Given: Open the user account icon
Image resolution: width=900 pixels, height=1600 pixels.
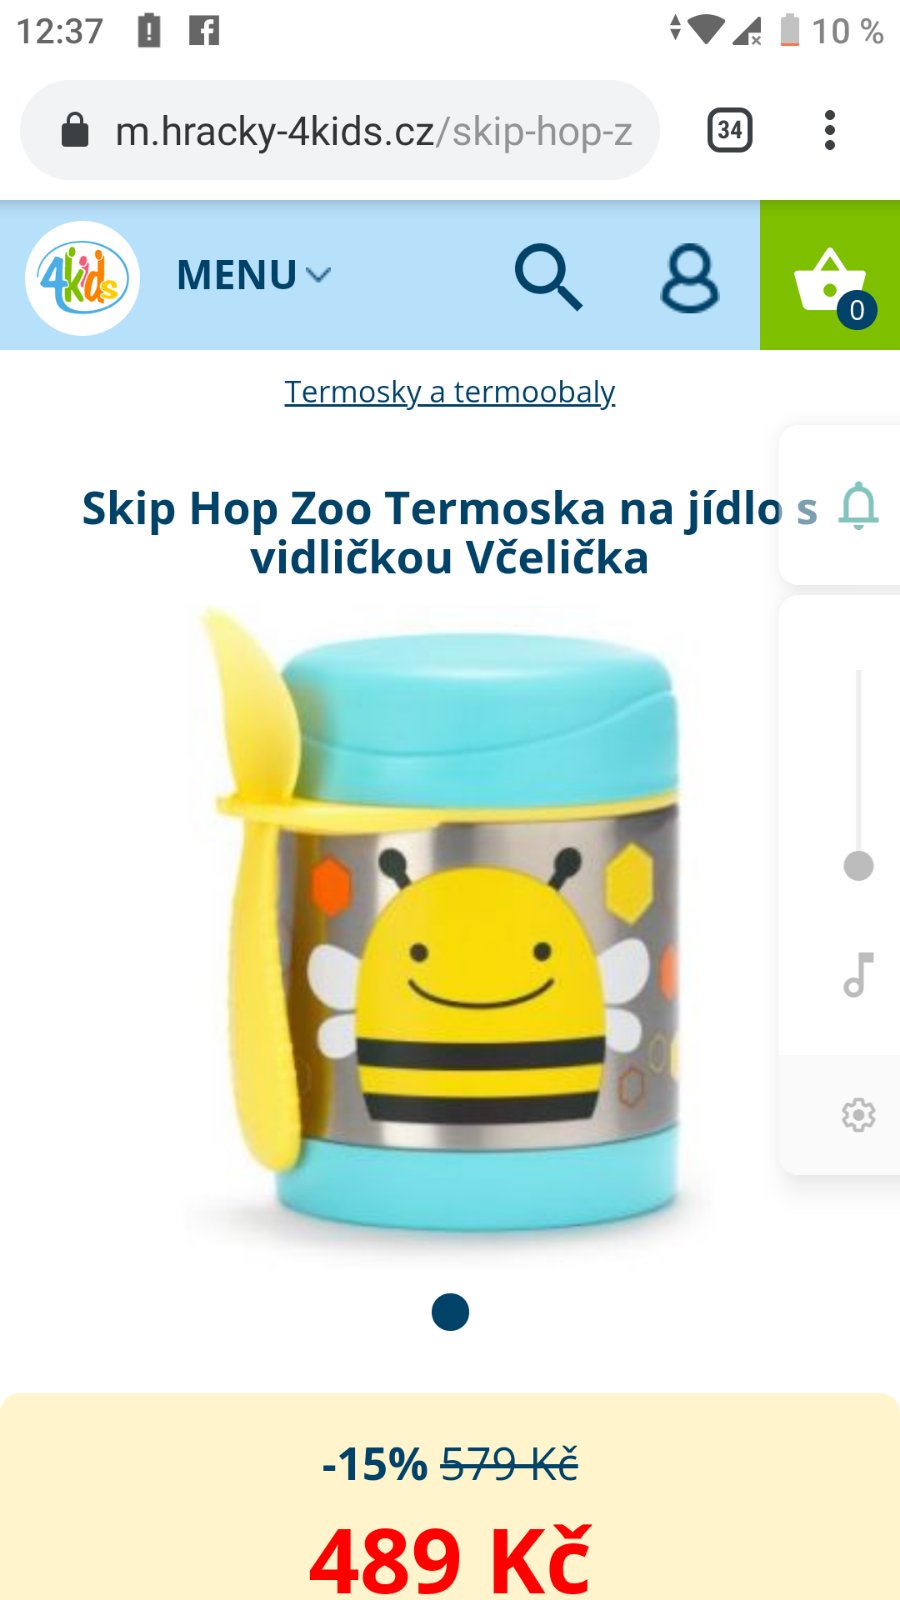Looking at the screenshot, I should pos(689,278).
